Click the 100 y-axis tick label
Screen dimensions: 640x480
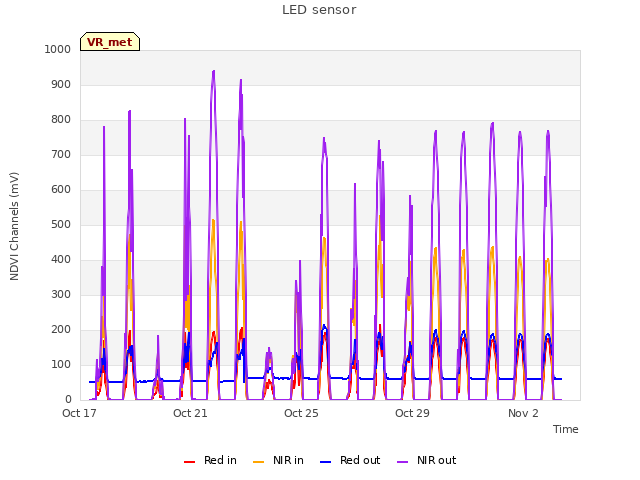tap(61, 364)
